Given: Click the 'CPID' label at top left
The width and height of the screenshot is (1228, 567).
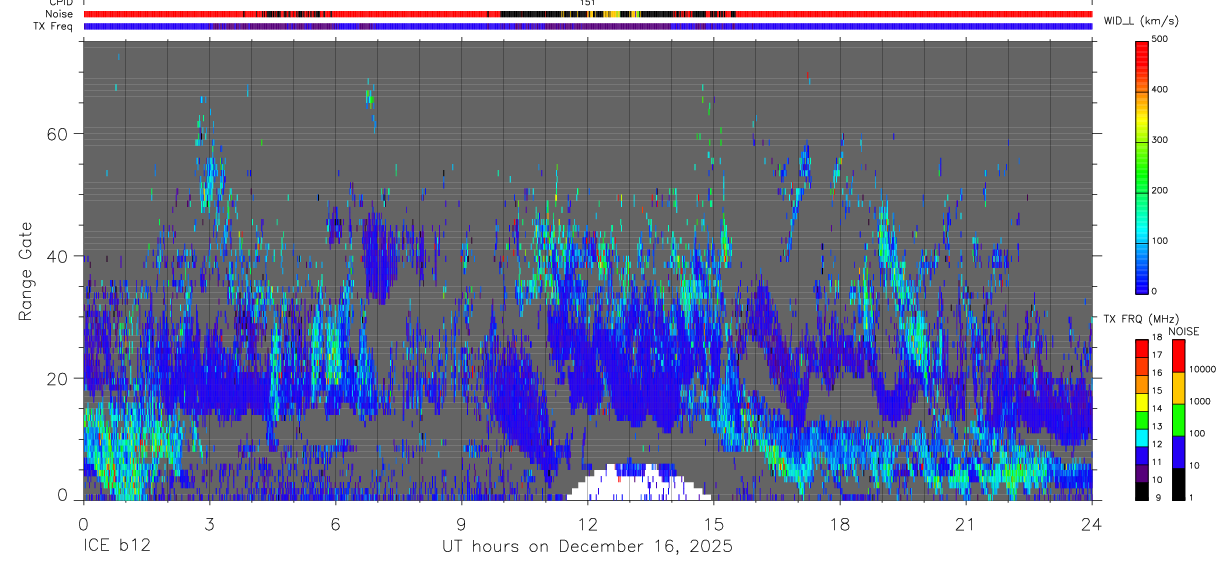Looking at the screenshot, I should click(x=60, y=4).
